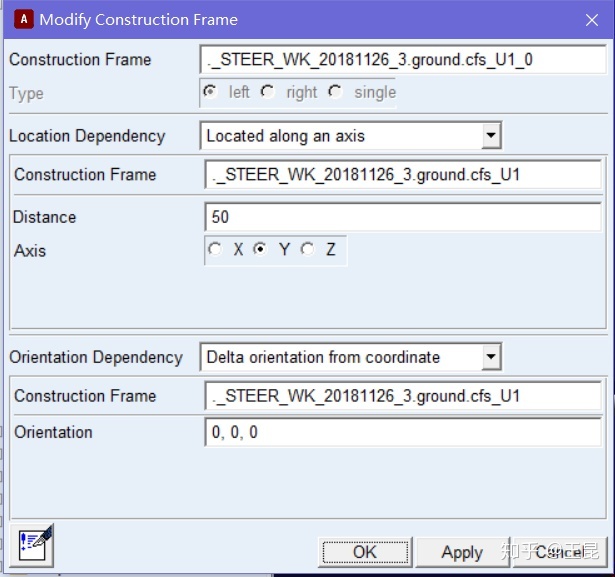
Task: Select the Z axis radio button
Action: point(308,250)
